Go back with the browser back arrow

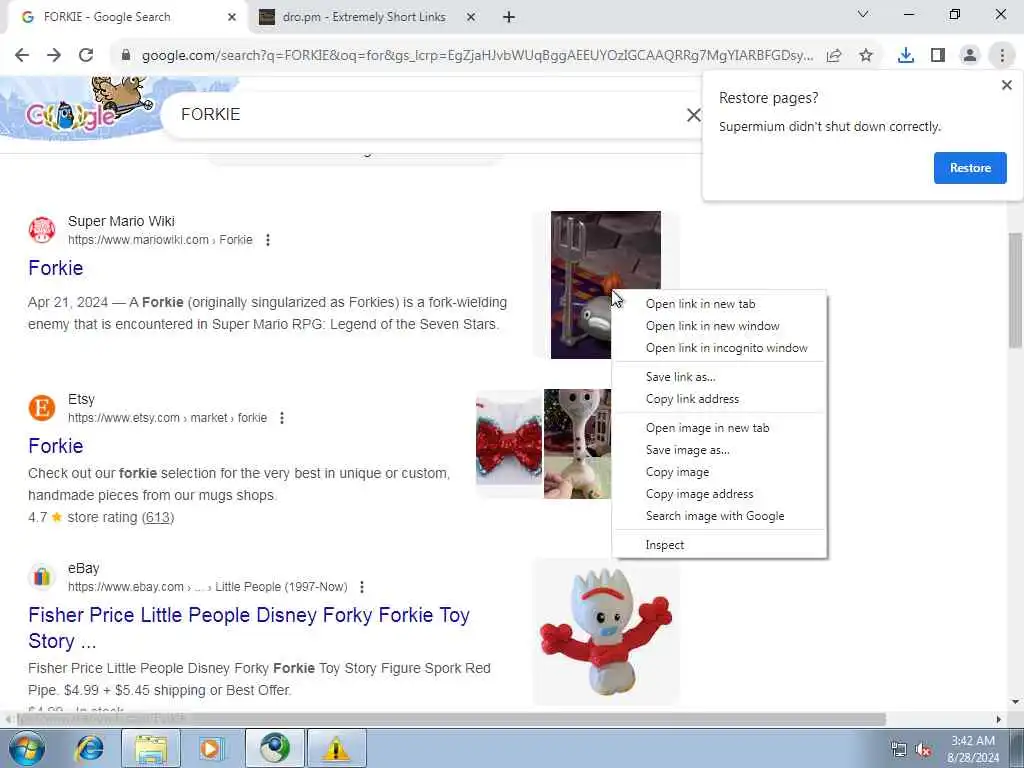coord(22,56)
